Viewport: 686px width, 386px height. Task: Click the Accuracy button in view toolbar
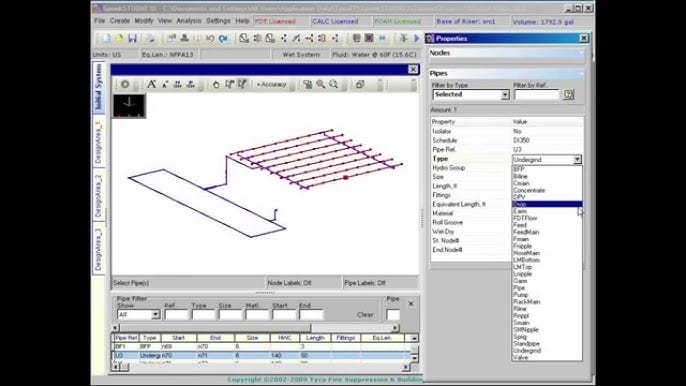click(271, 84)
